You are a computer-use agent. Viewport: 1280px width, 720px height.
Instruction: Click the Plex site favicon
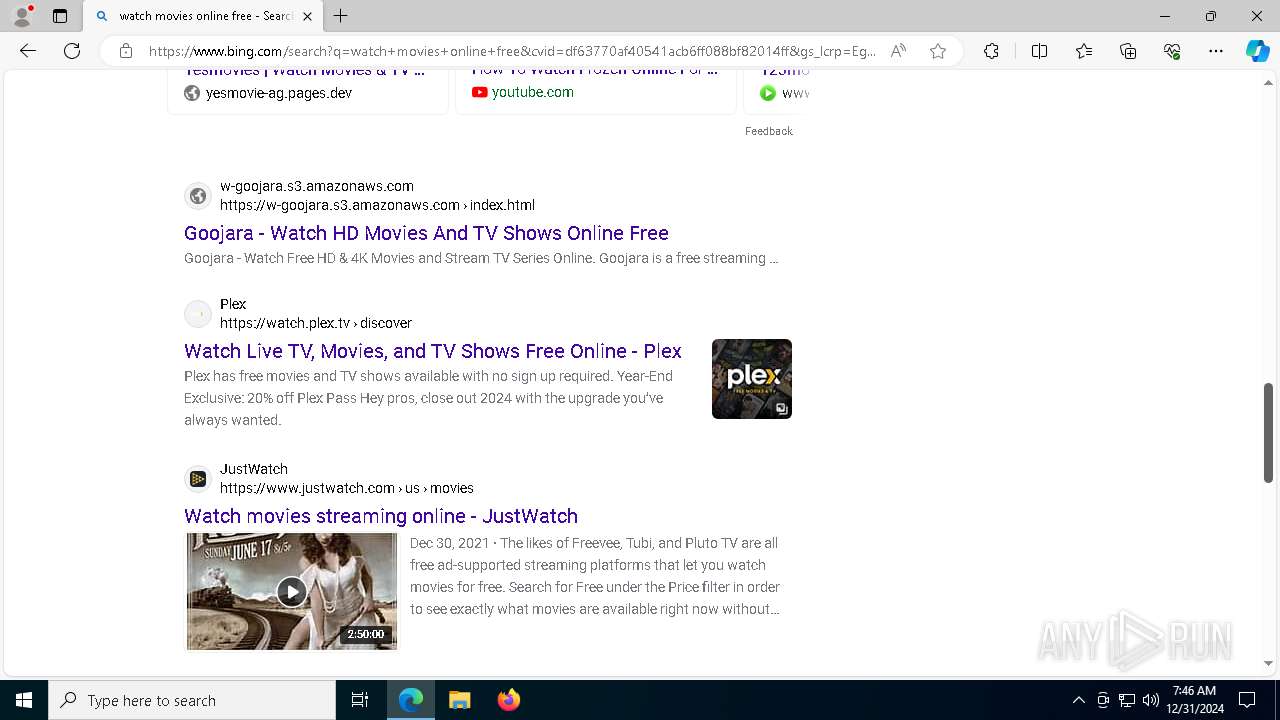tap(198, 314)
